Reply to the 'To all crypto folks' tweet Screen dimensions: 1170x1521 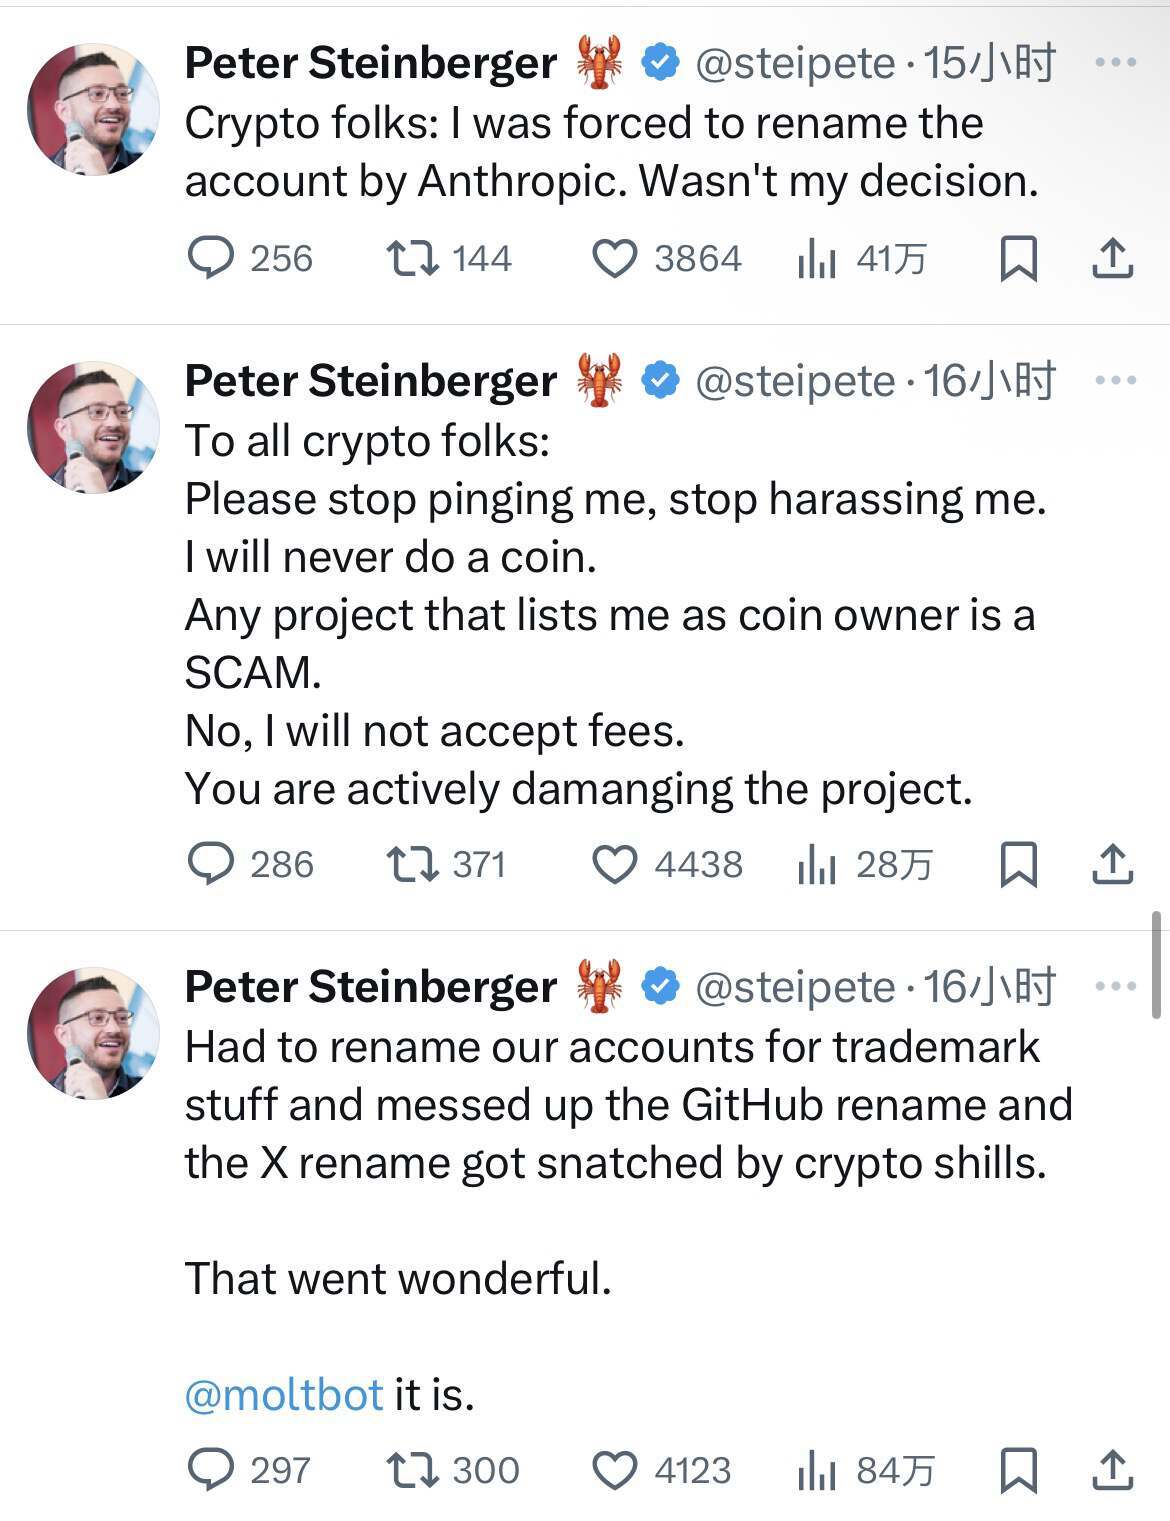pyautogui.click(x=211, y=864)
